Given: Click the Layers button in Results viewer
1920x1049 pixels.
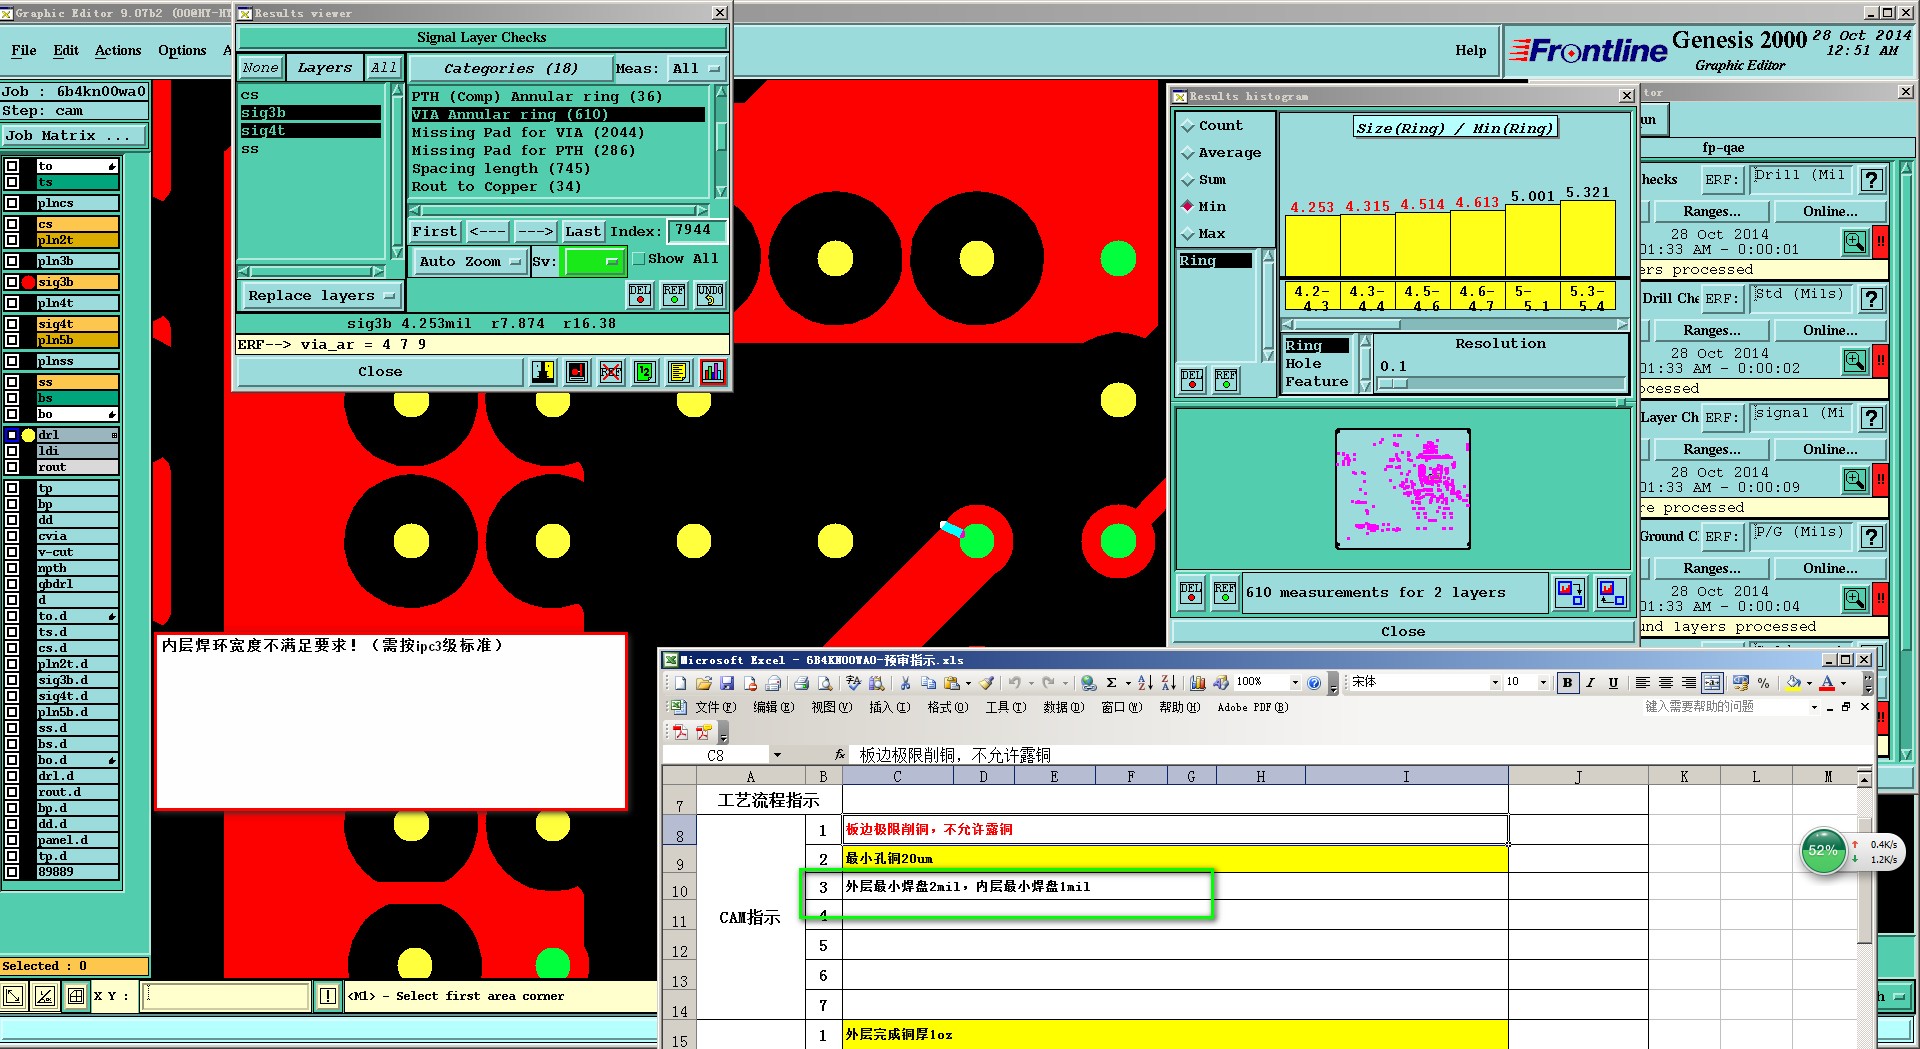Looking at the screenshot, I should click(x=324, y=69).
